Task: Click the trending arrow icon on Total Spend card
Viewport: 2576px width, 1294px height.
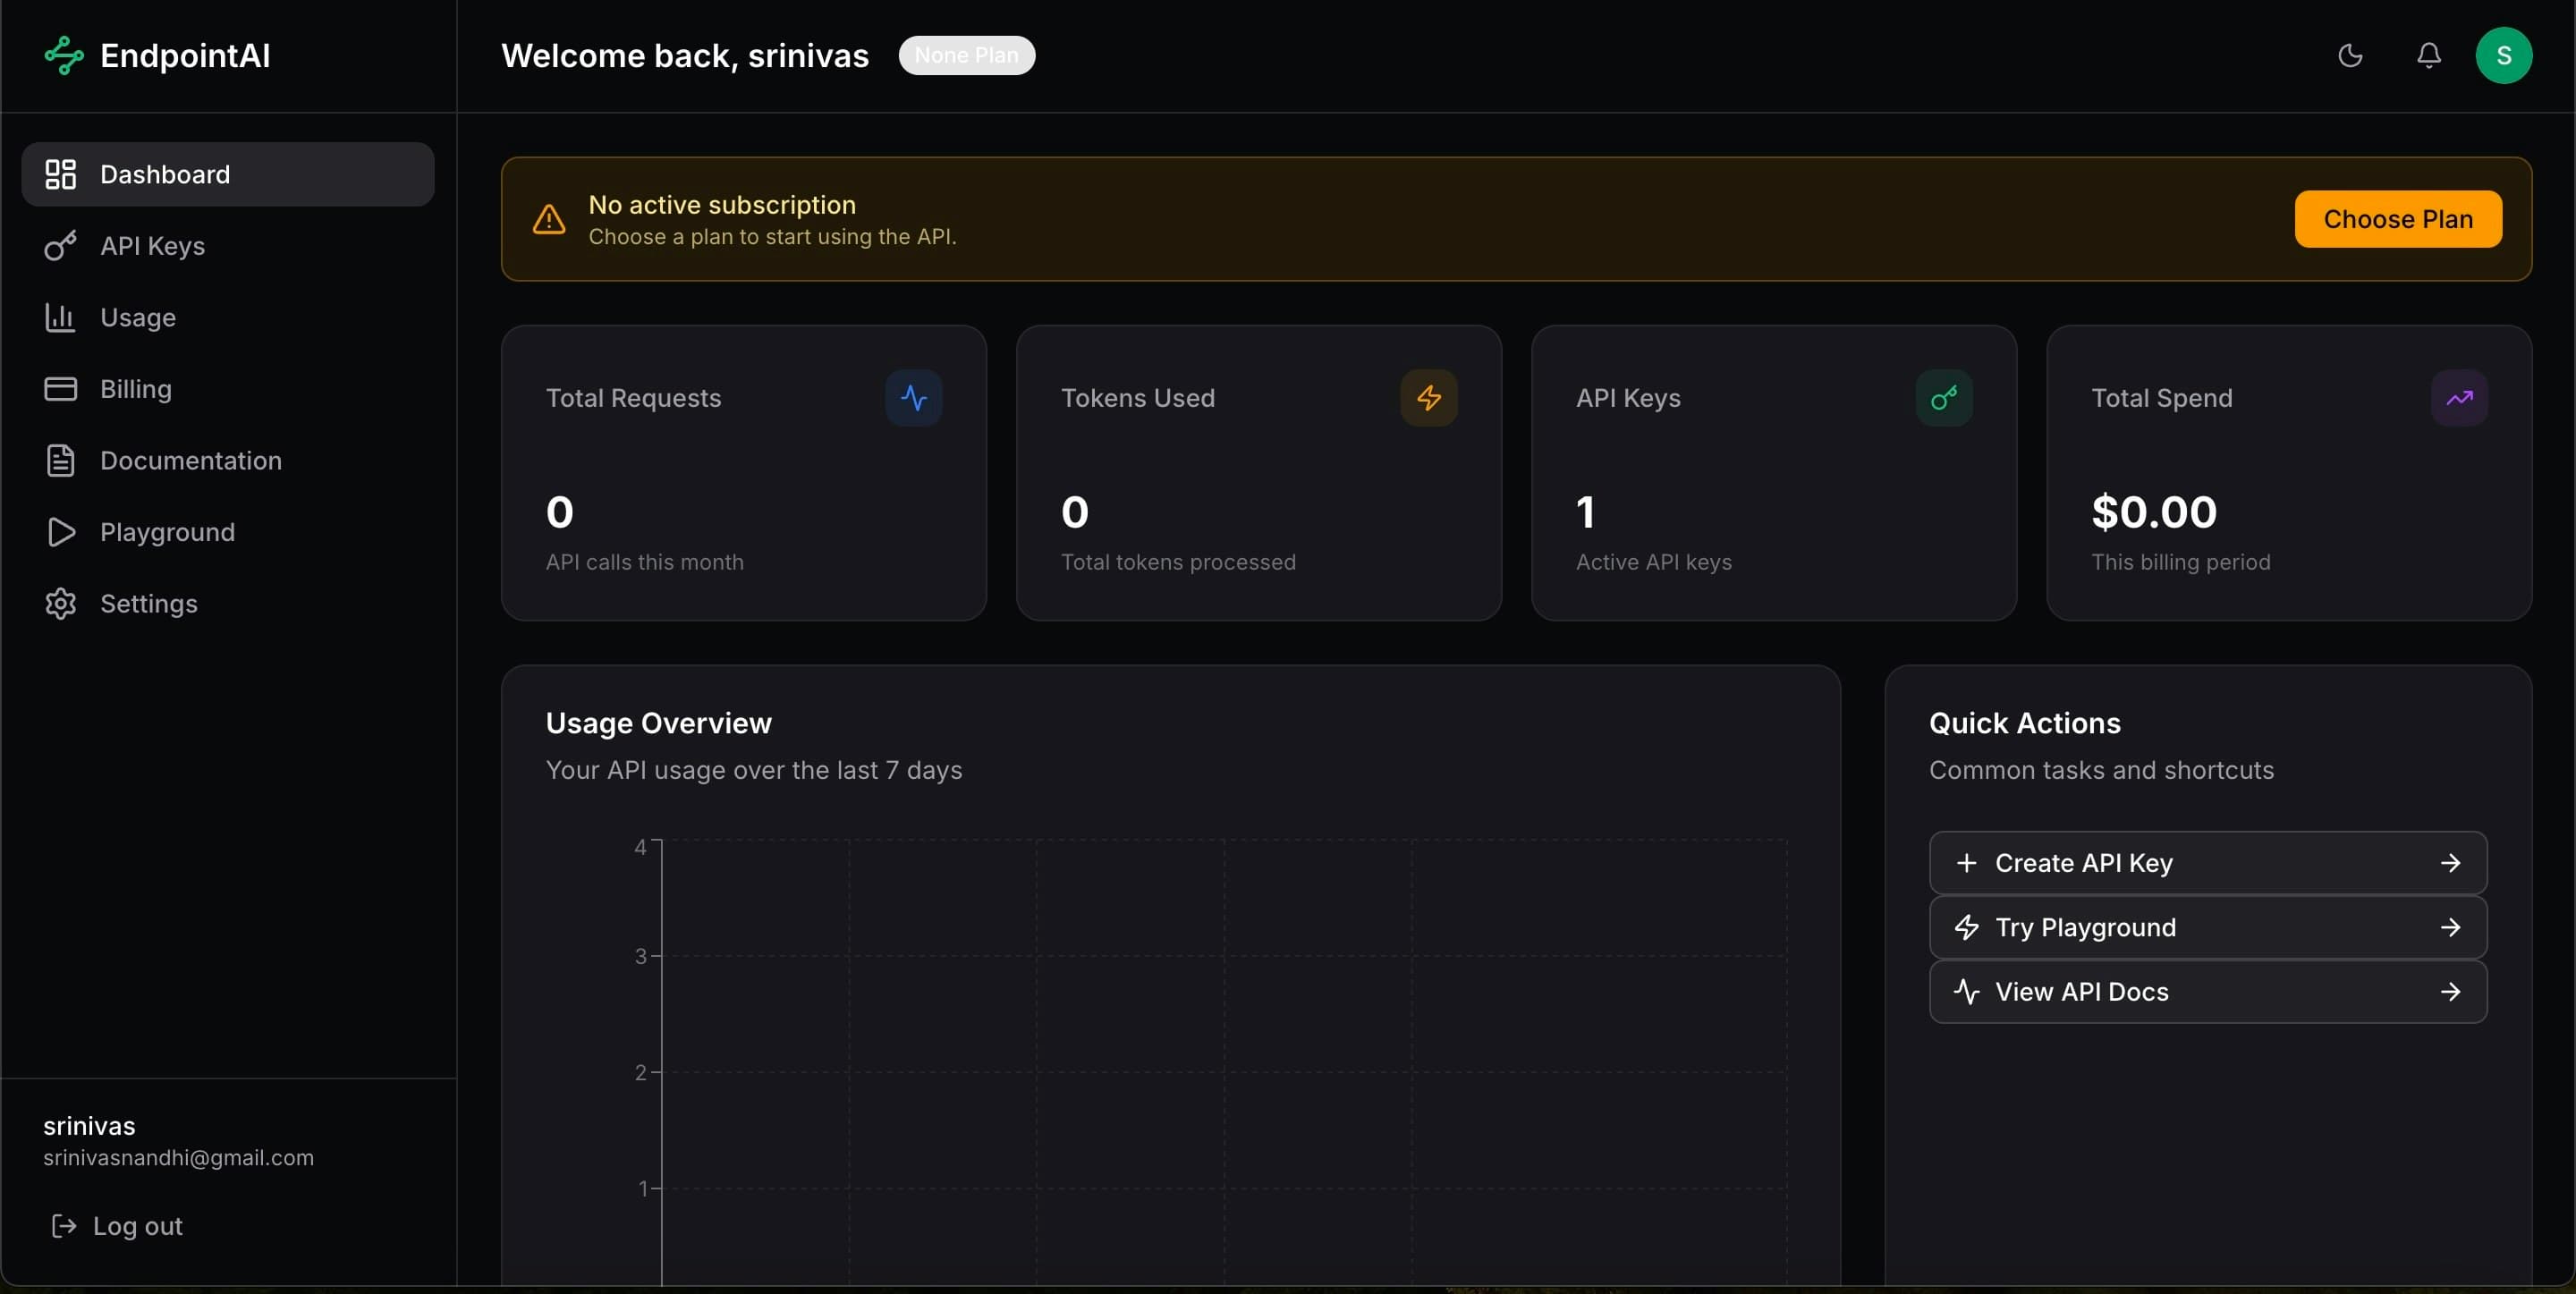Action: pyautogui.click(x=2460, y=398)
